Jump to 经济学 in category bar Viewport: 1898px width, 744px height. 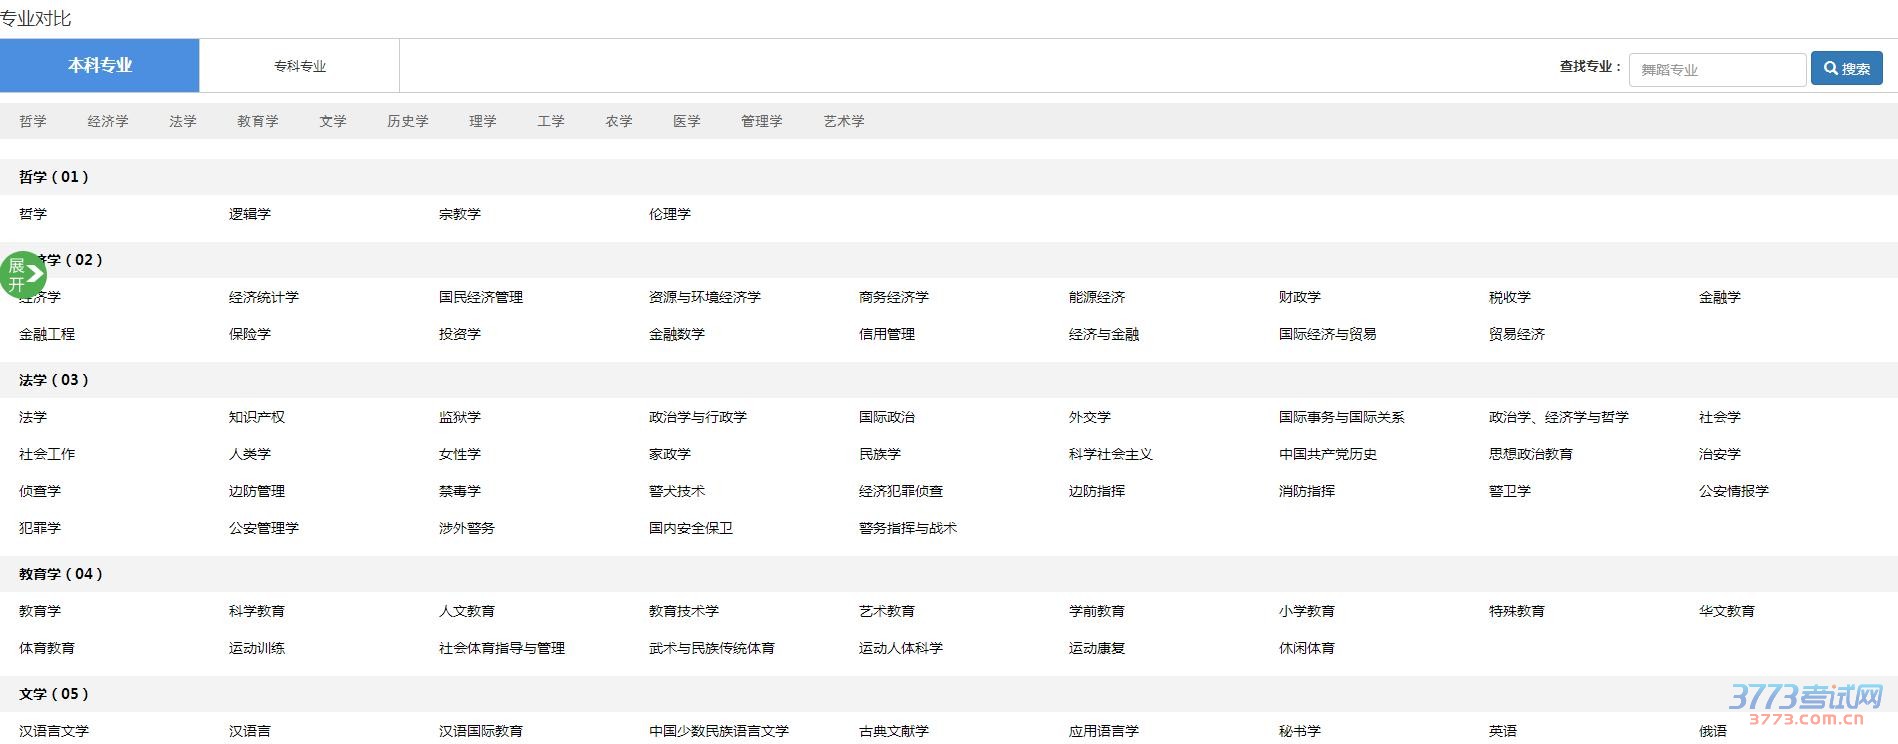[x=108, y=121]
